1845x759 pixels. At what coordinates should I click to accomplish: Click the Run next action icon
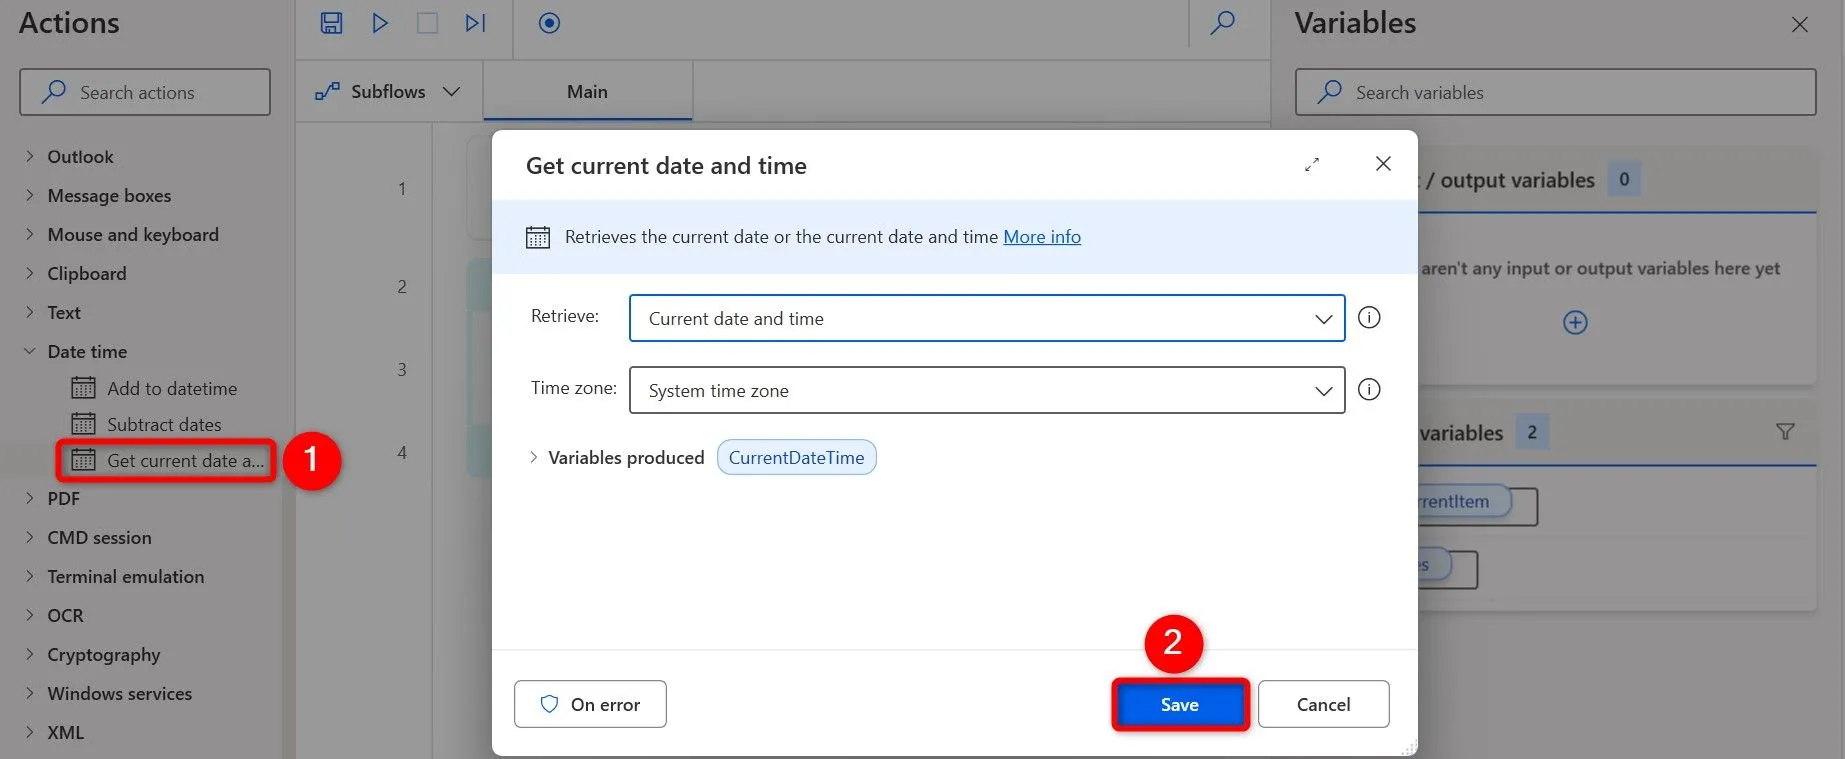point(475,23)
